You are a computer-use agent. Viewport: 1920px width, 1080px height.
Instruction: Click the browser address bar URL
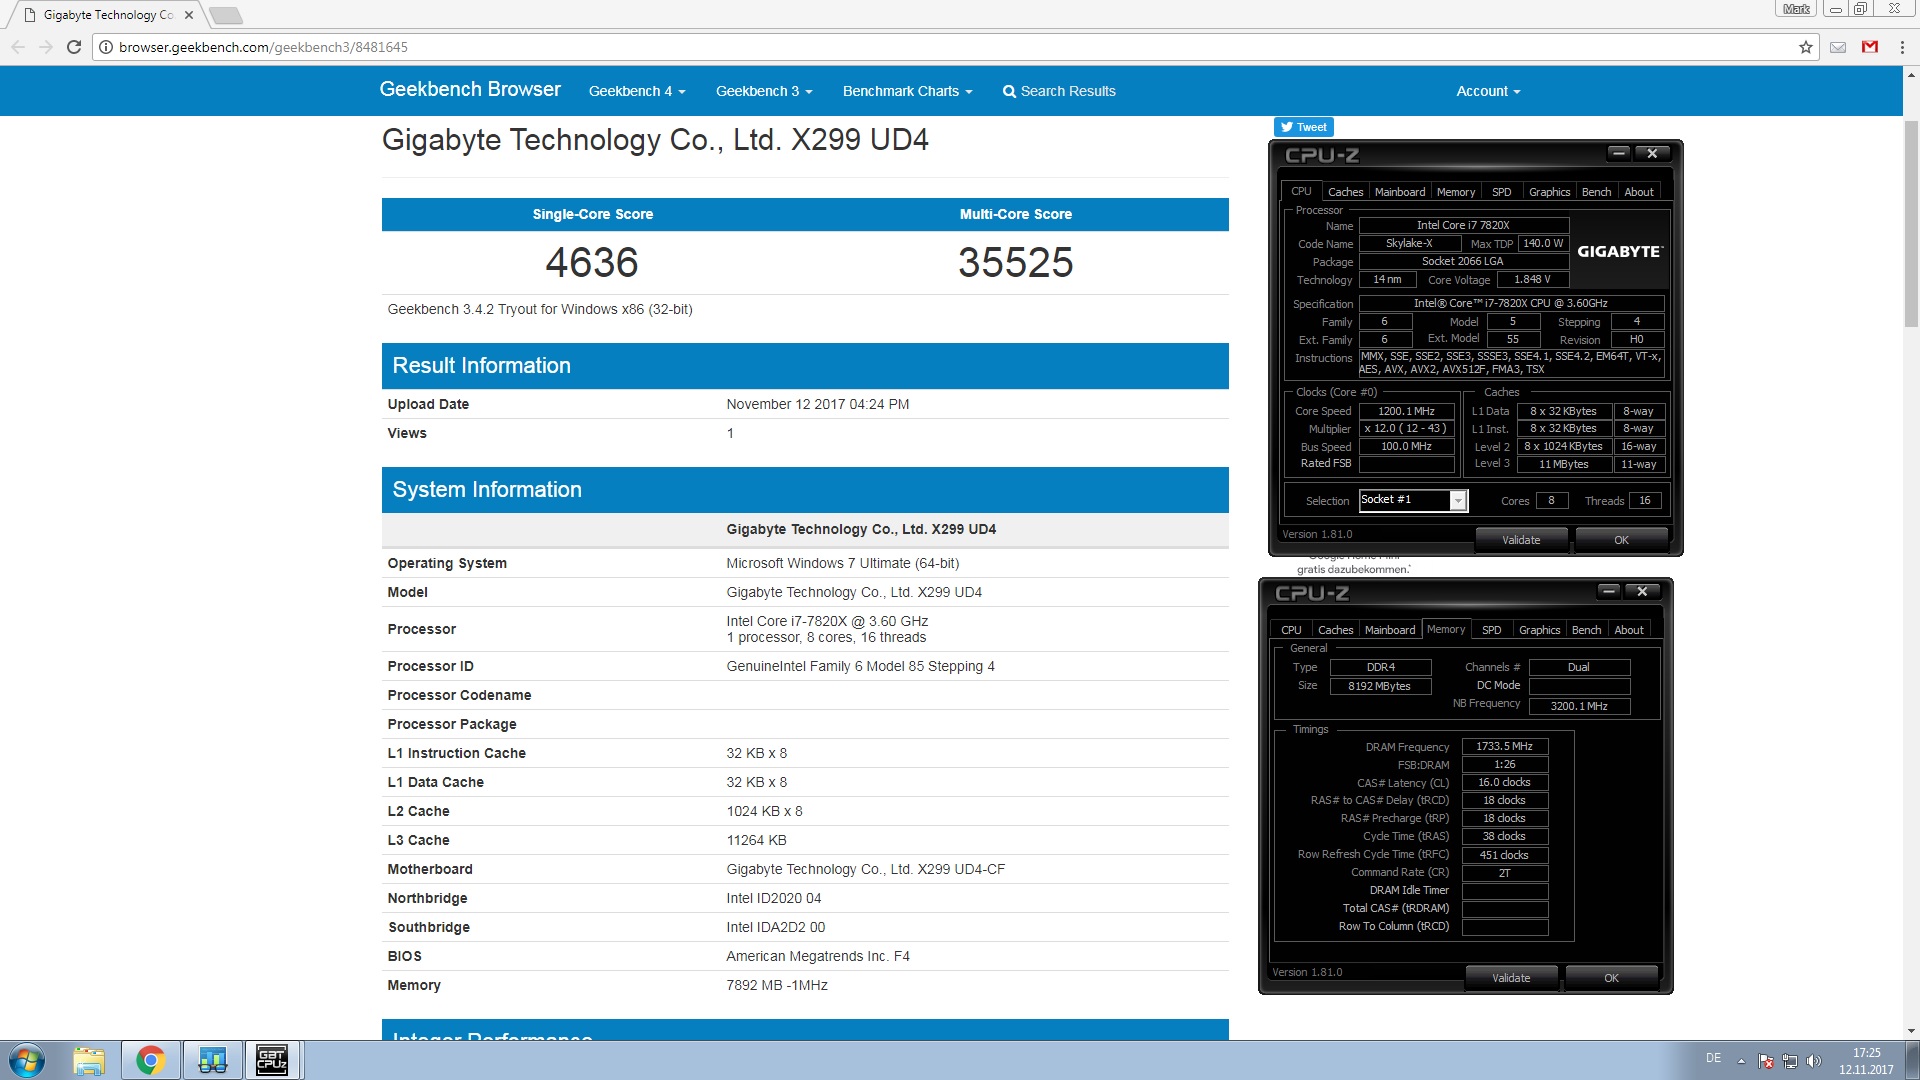coord(263,47)
